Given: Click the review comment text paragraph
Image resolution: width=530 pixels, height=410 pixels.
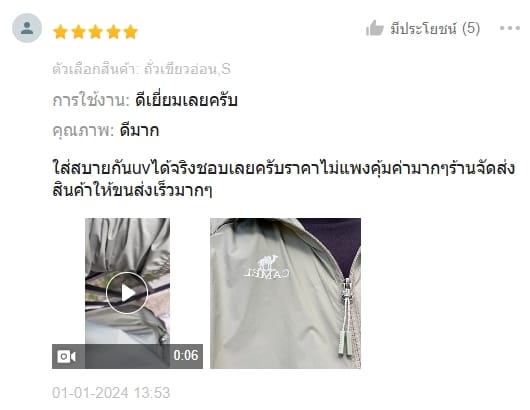Looking at the screenshot, I should click(284, 179).
